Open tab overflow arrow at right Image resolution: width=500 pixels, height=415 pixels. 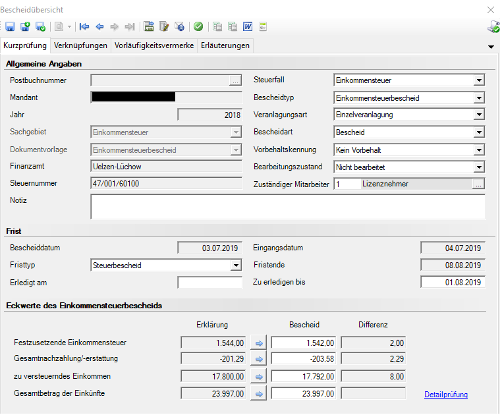[491, 47]
